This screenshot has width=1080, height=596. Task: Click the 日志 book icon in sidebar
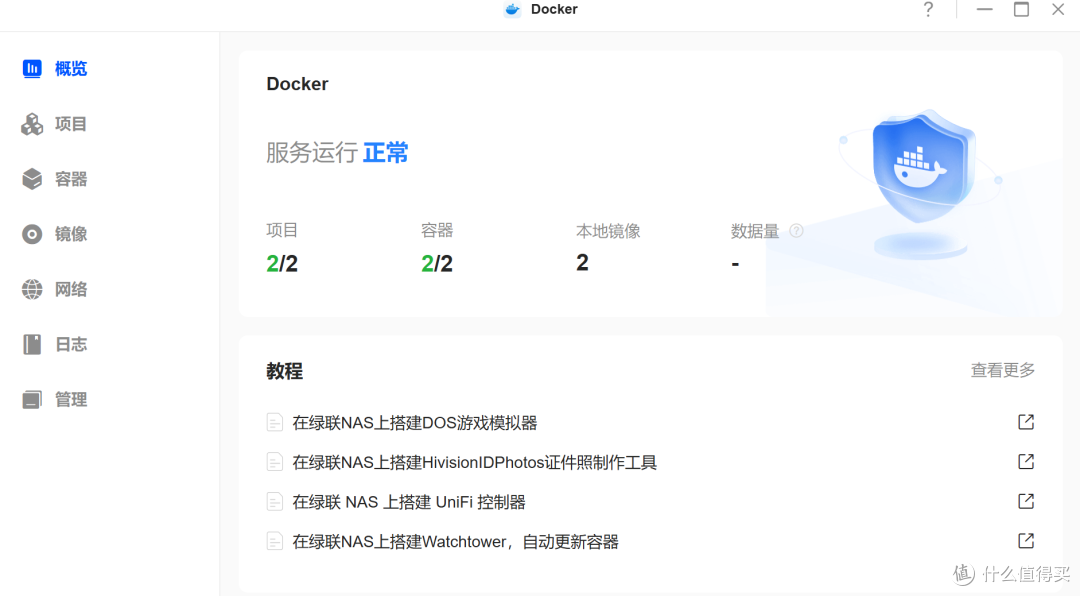[32, 345]
